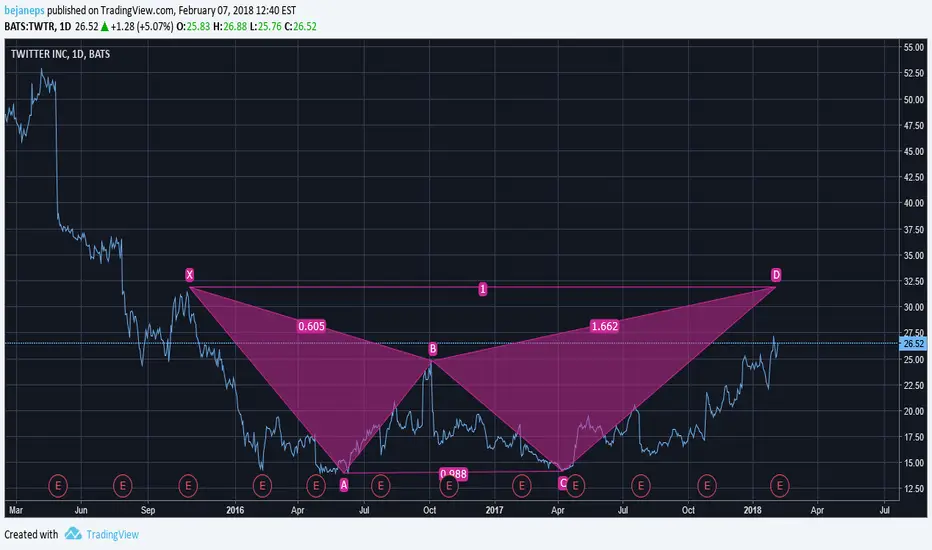The height and width of the screenshot is (550, 932).
Task: Click the Sep label on time axis
Action: (x=148, y=510)
